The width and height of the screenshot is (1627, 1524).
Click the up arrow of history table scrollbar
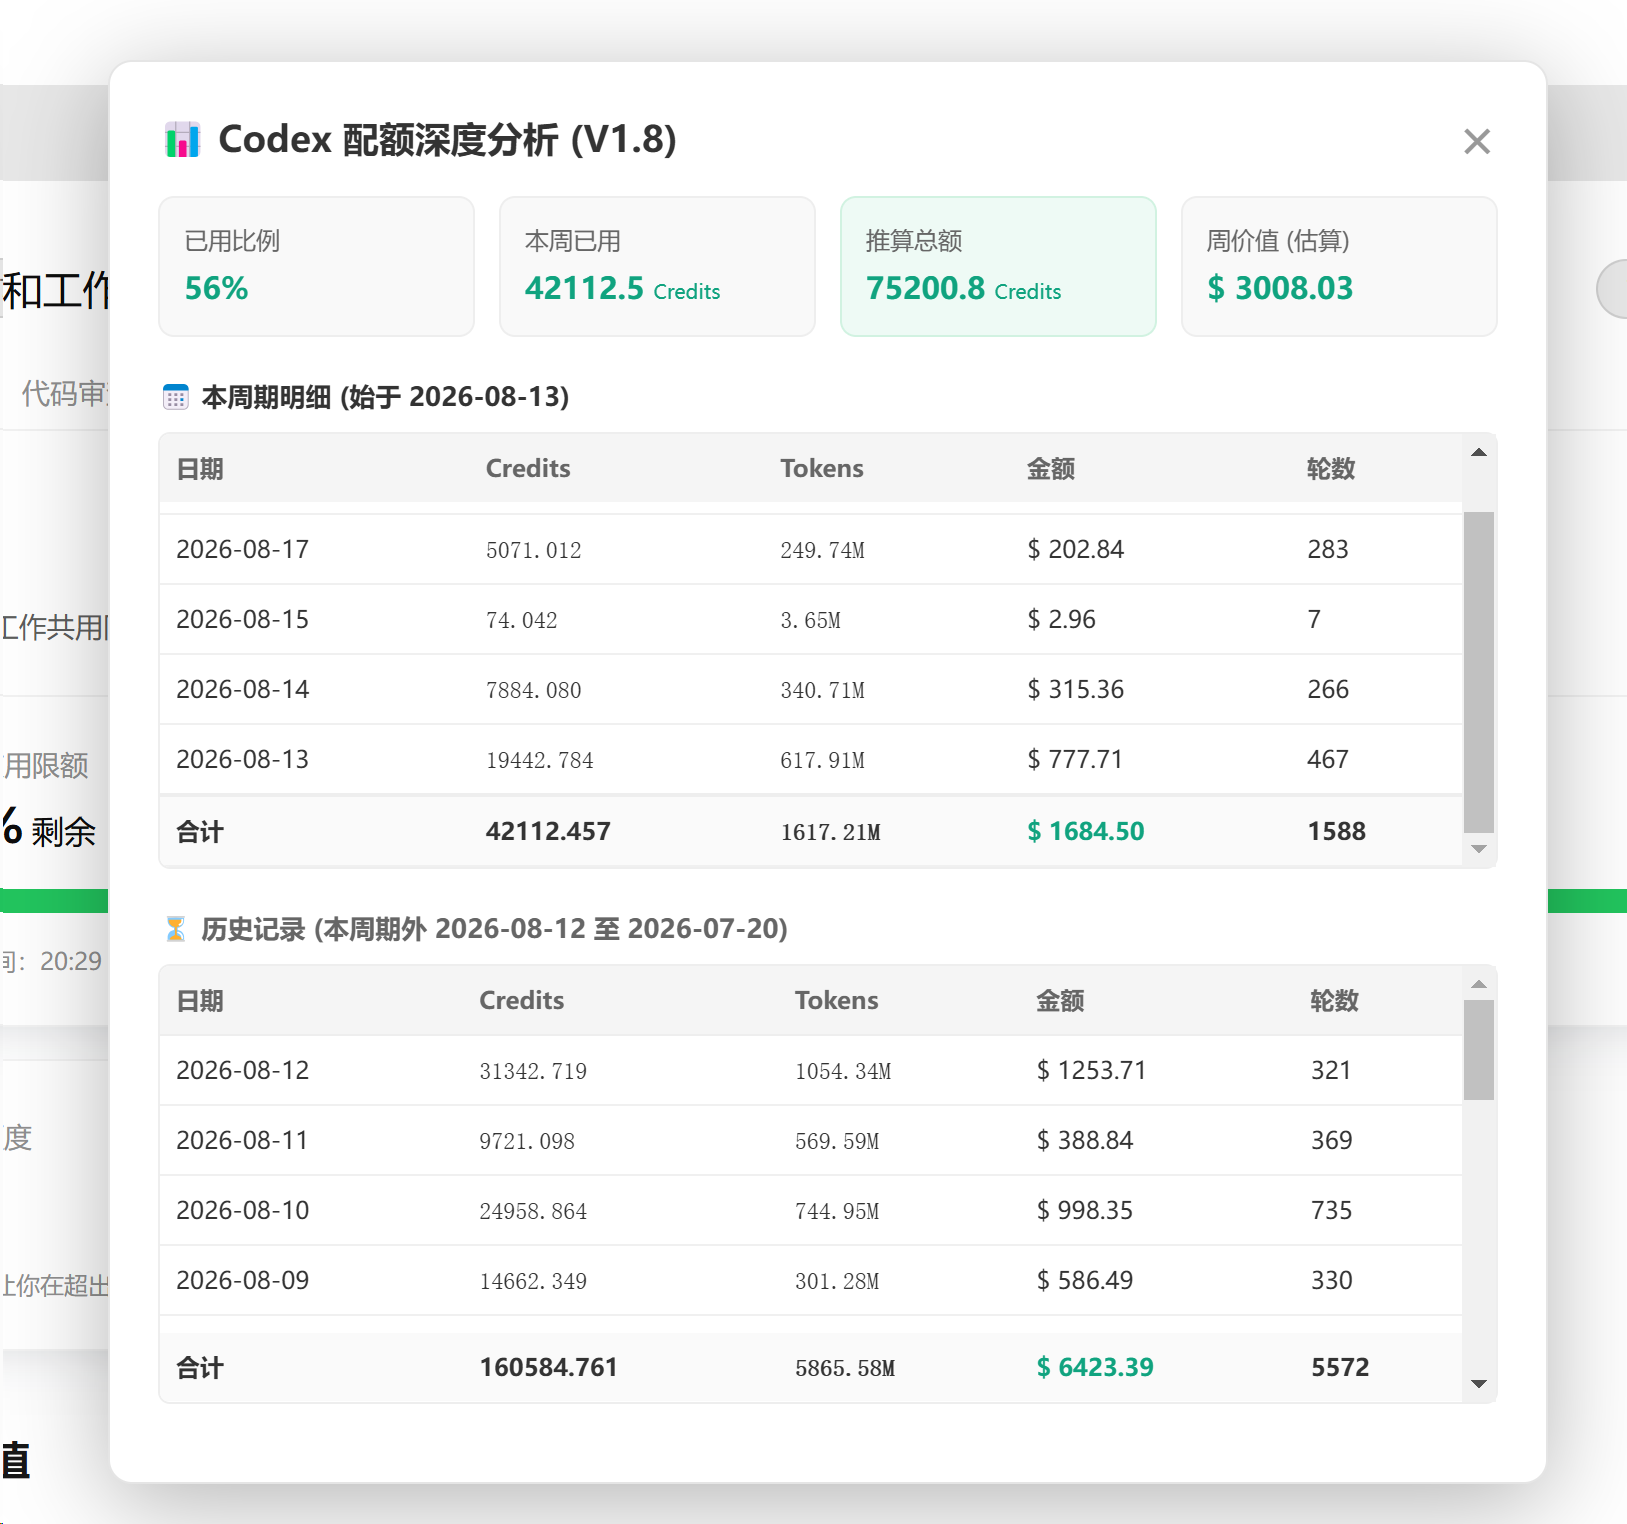1479,985
